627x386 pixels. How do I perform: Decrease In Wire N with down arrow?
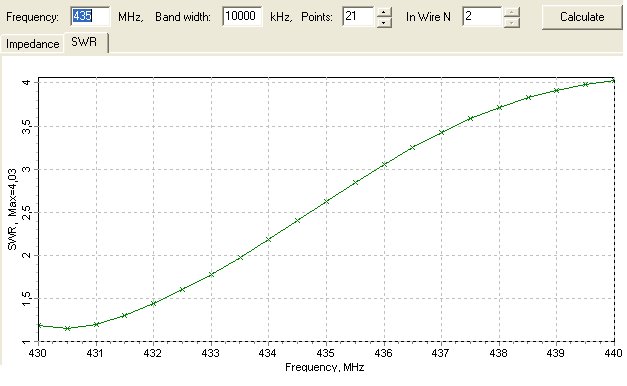click(x=512, y=22)
